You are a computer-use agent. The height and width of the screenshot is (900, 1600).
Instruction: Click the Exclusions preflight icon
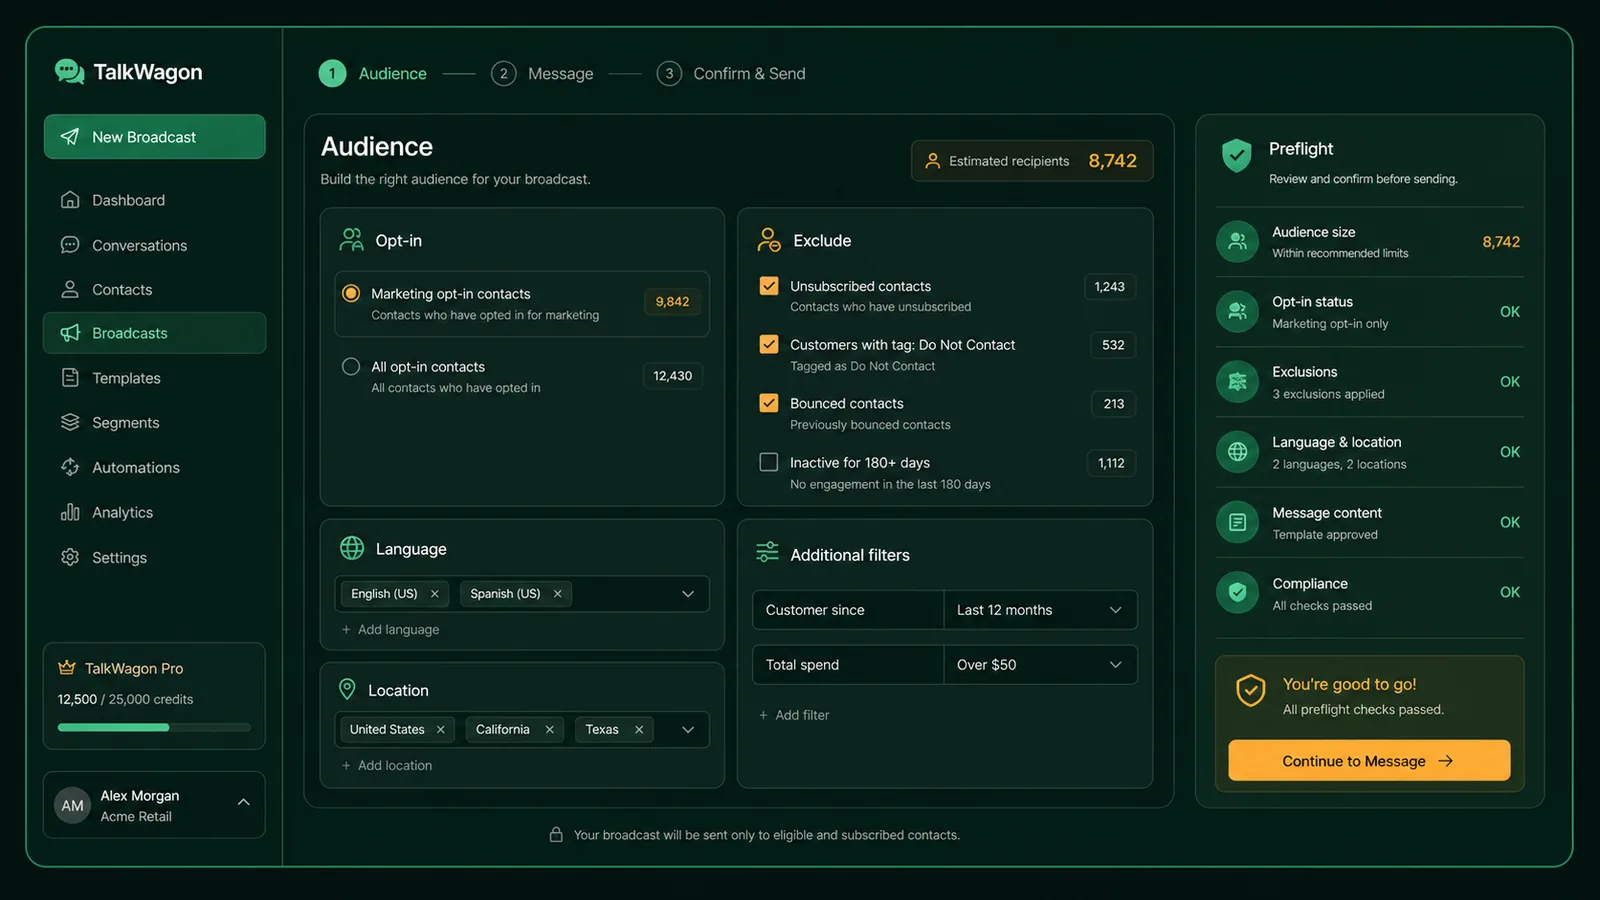coord(1237,381)
